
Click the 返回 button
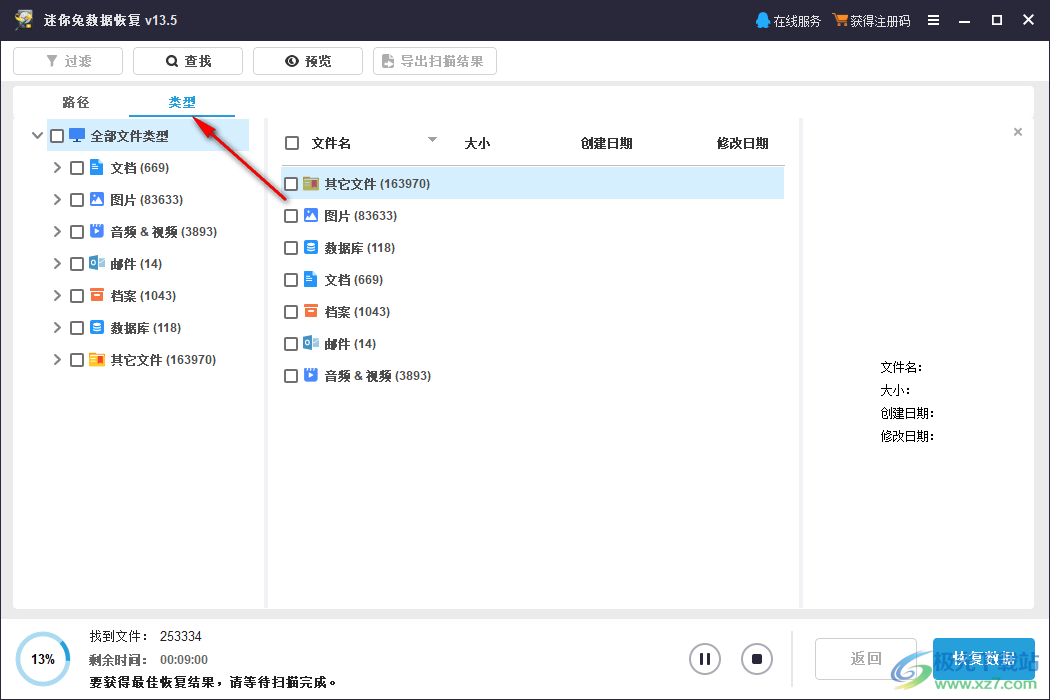pos(865,658)
